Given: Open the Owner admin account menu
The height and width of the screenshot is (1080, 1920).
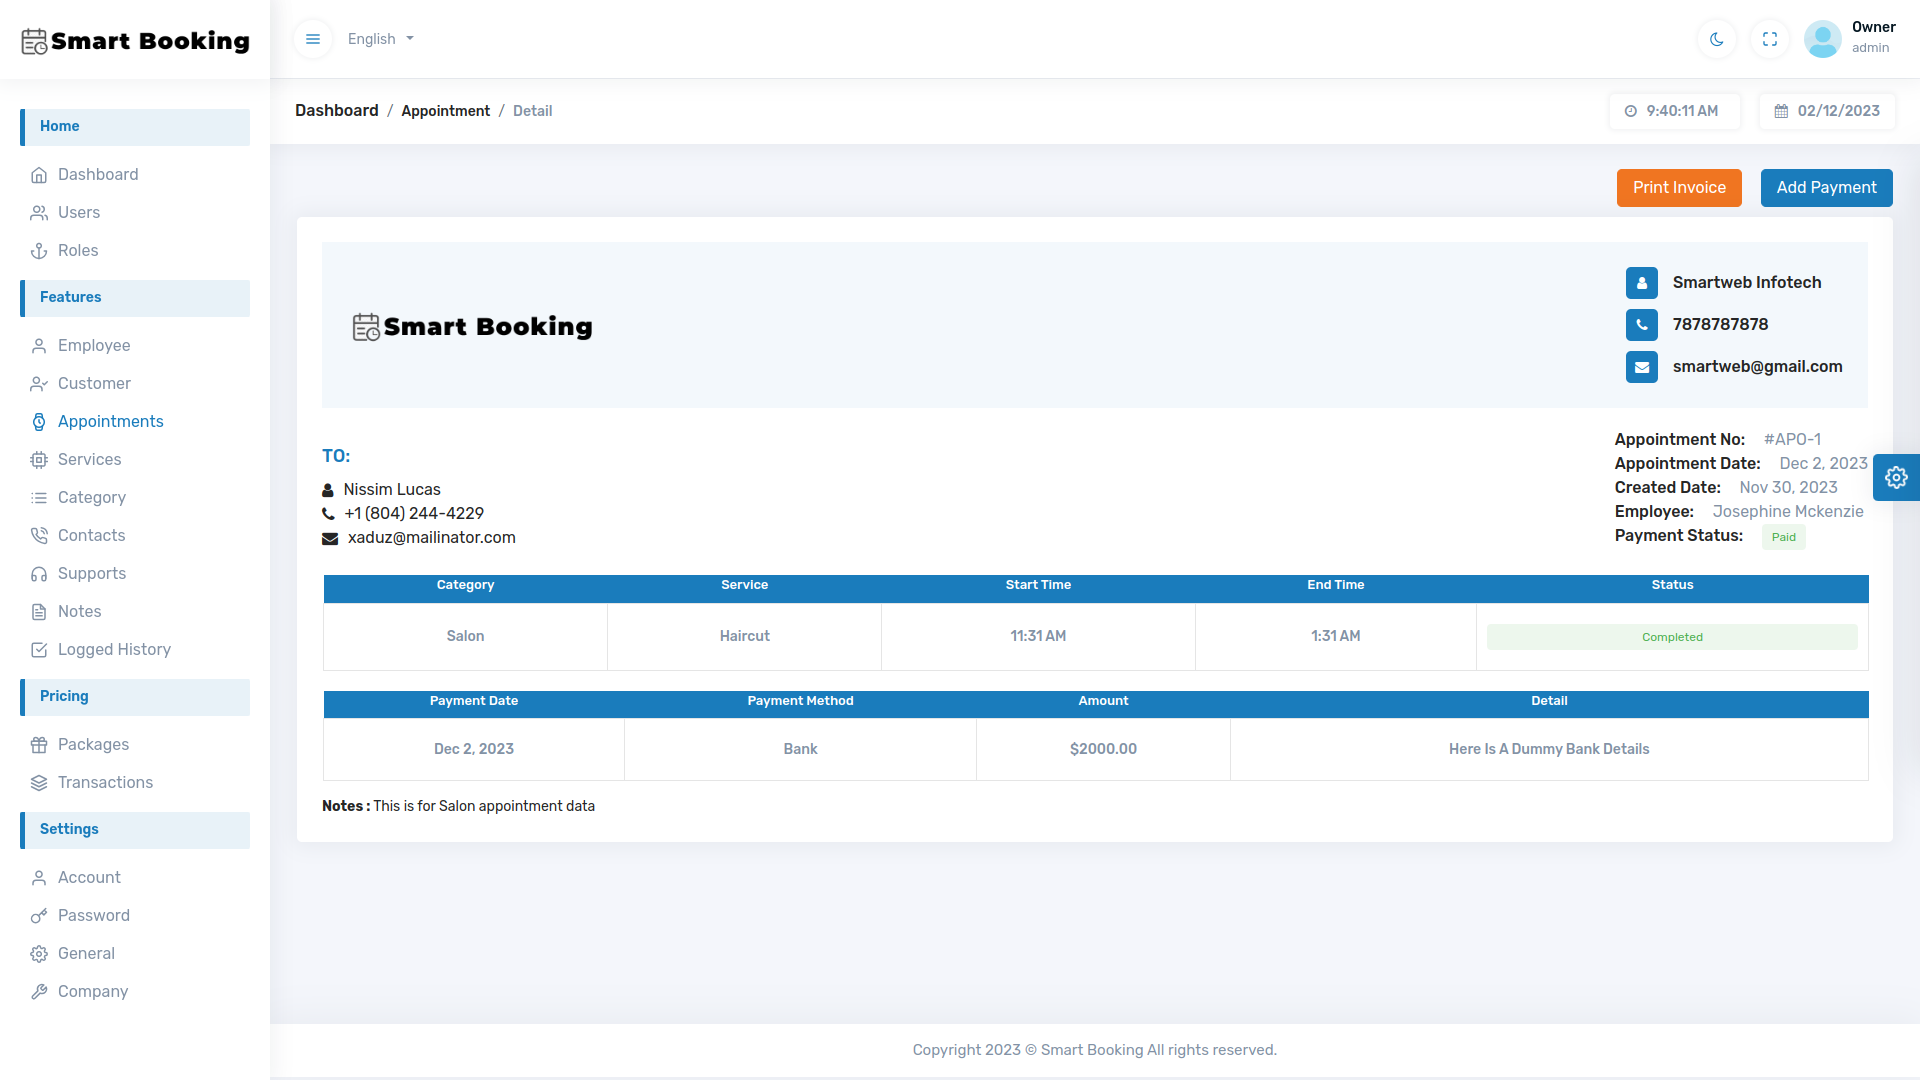Looking at the screenshot, I should [x=1872, y=37].
